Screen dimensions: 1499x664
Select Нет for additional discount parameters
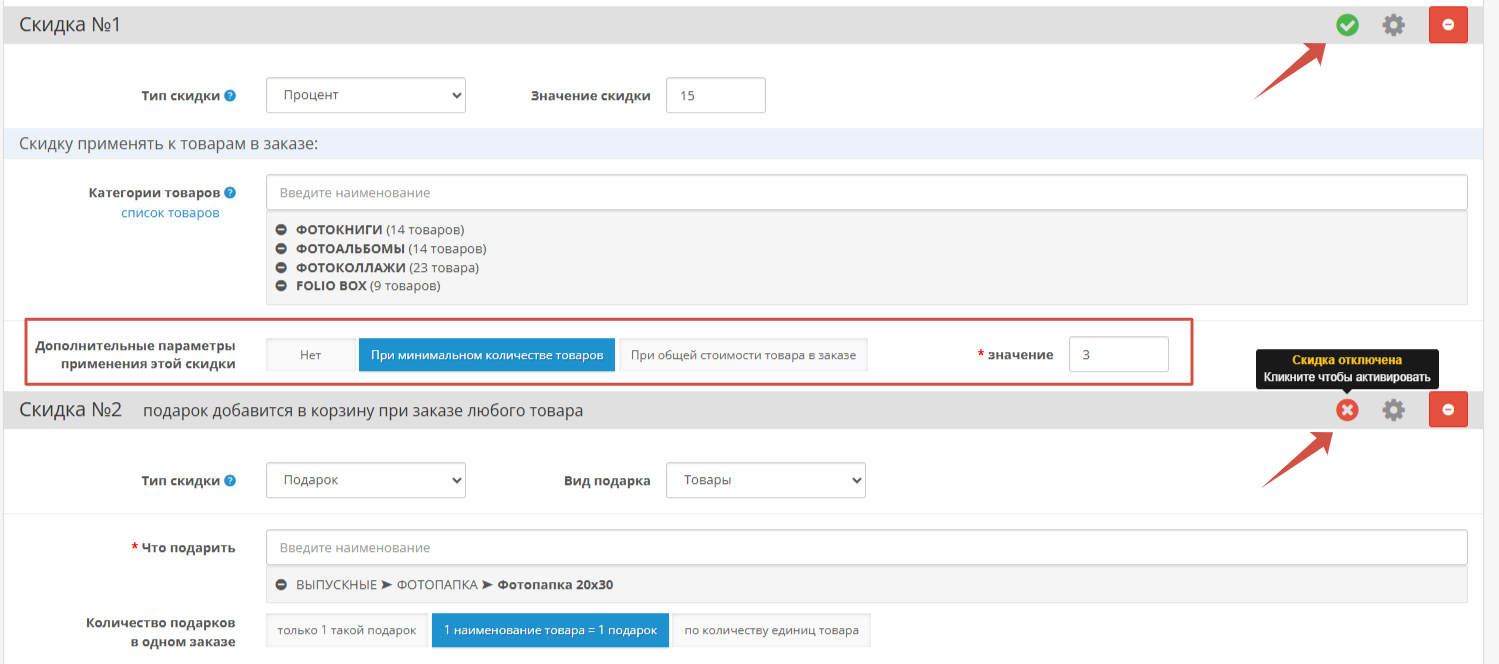click(x=310, y=355)
